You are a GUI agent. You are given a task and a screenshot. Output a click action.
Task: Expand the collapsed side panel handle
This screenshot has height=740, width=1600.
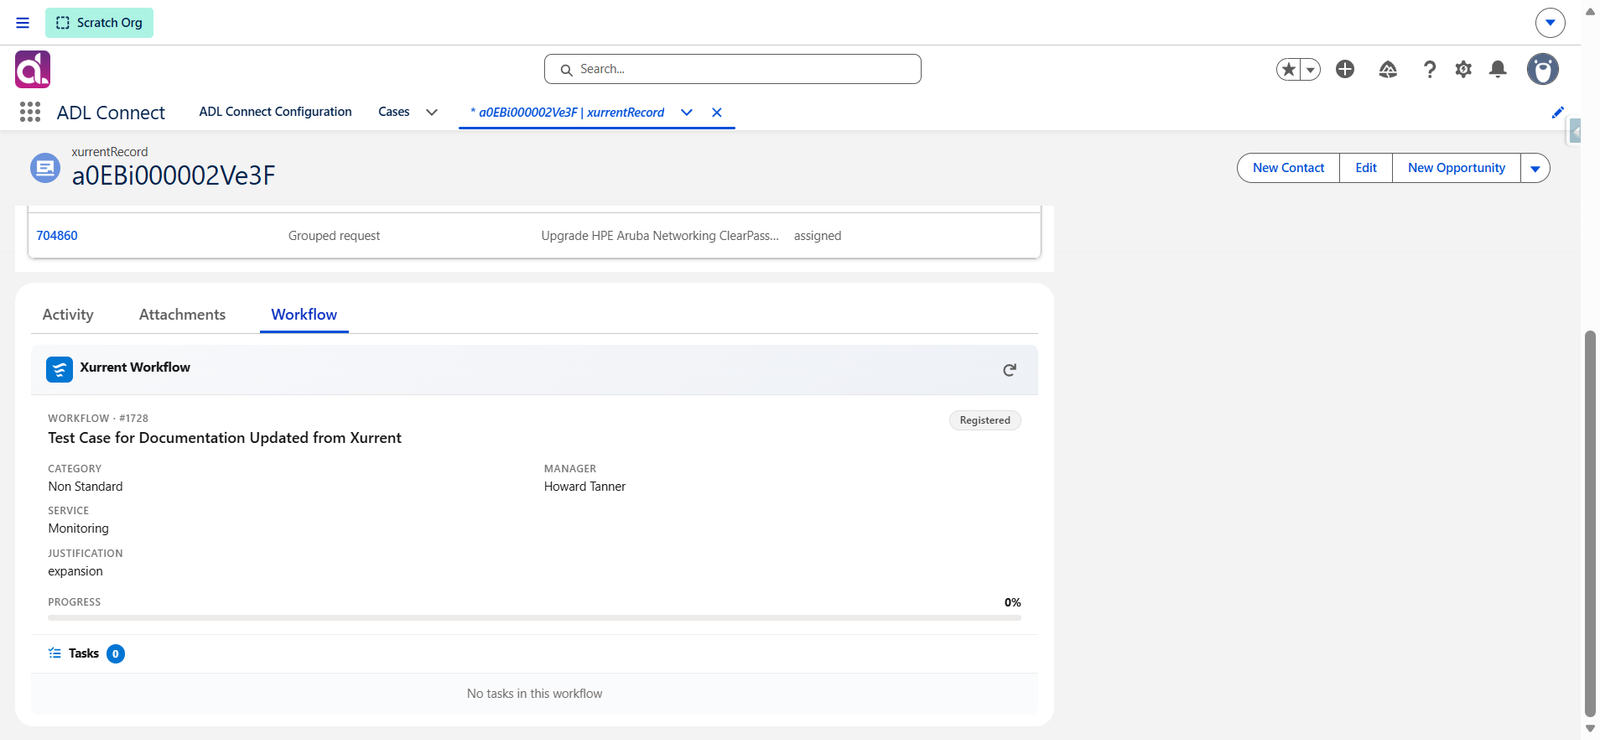(1575, 131)
